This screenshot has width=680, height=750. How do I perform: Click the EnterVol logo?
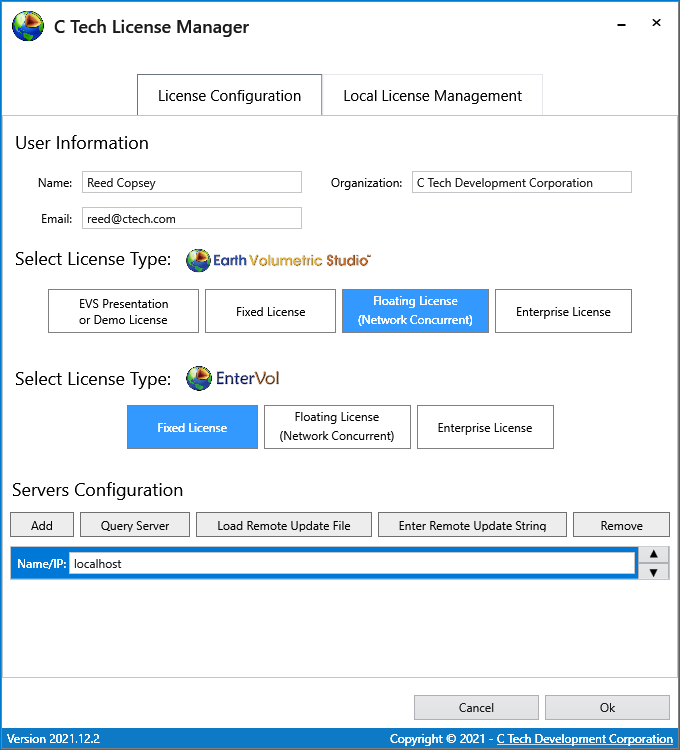coord(232,378)
